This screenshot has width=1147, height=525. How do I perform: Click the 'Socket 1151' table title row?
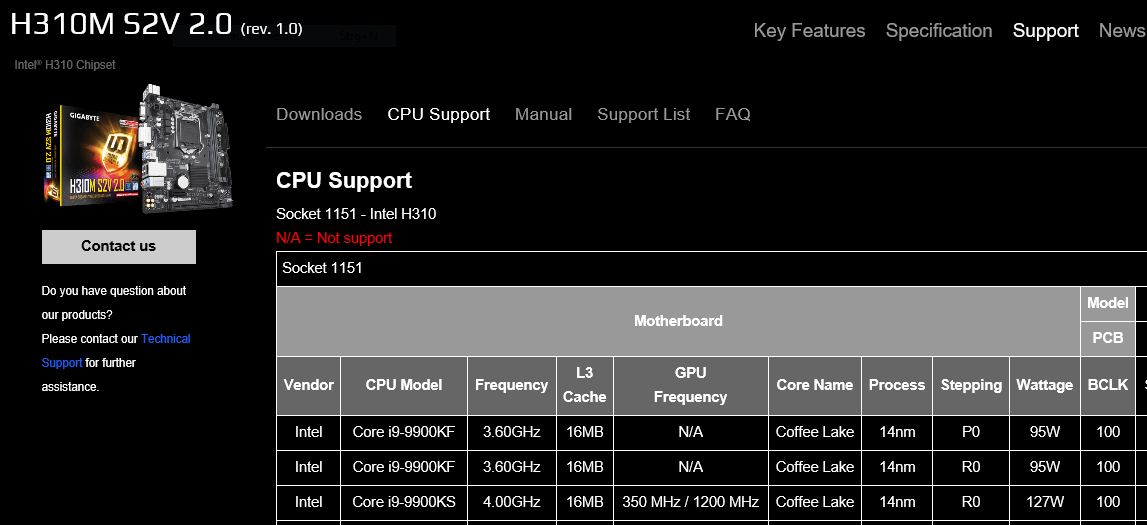pyautogui.click(x=711, y=268)
